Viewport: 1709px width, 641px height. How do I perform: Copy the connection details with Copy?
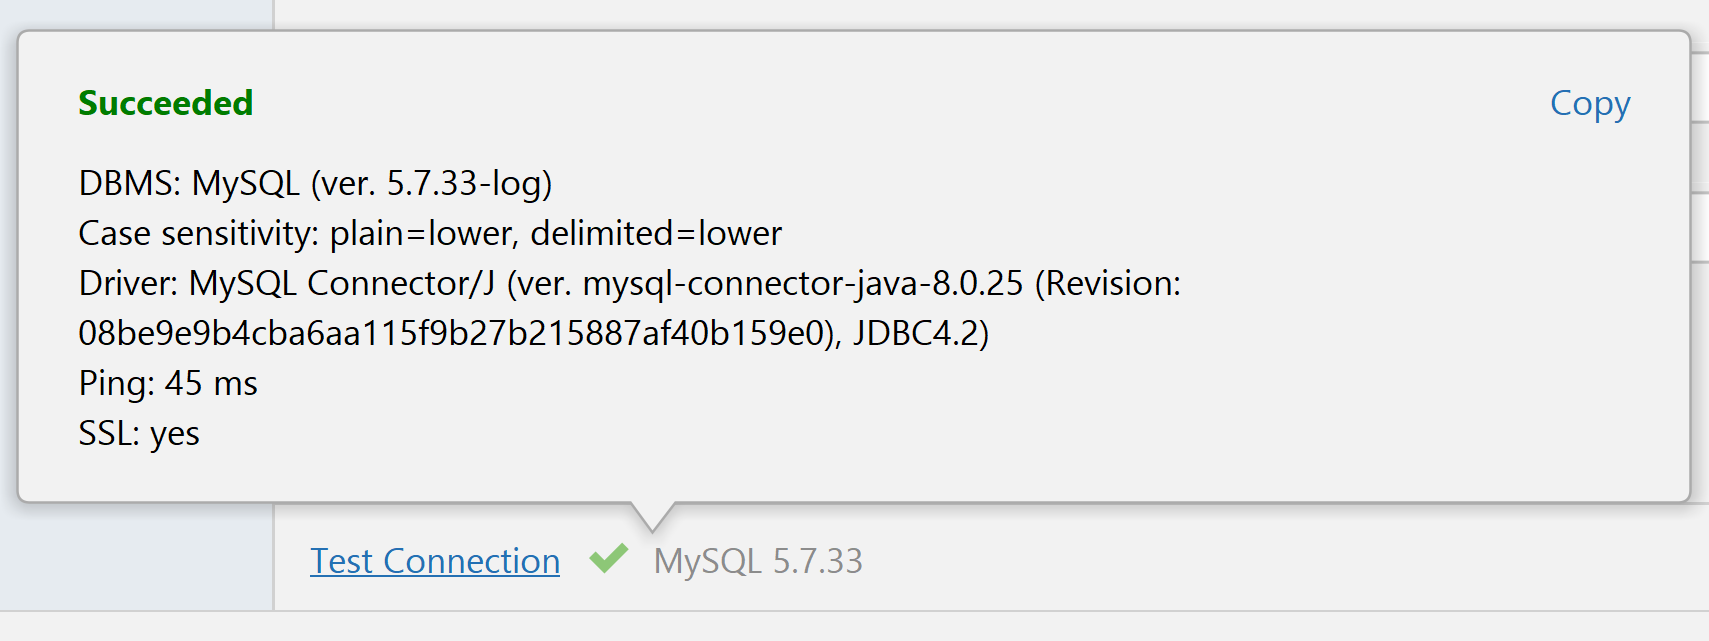[1590, 103]
